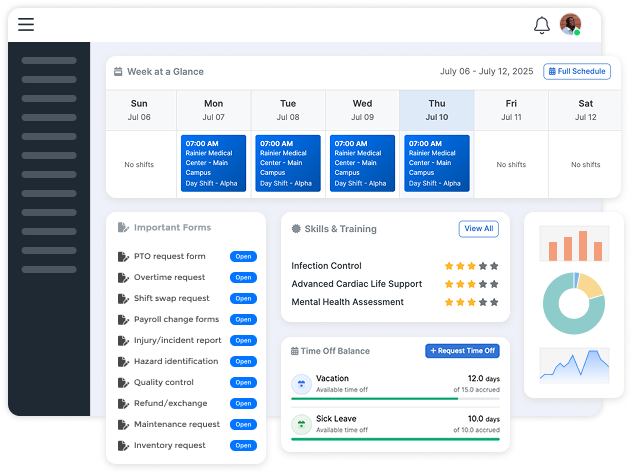Click the 'July 06 - July 12, 2025' date range

[x=486, y=71]
